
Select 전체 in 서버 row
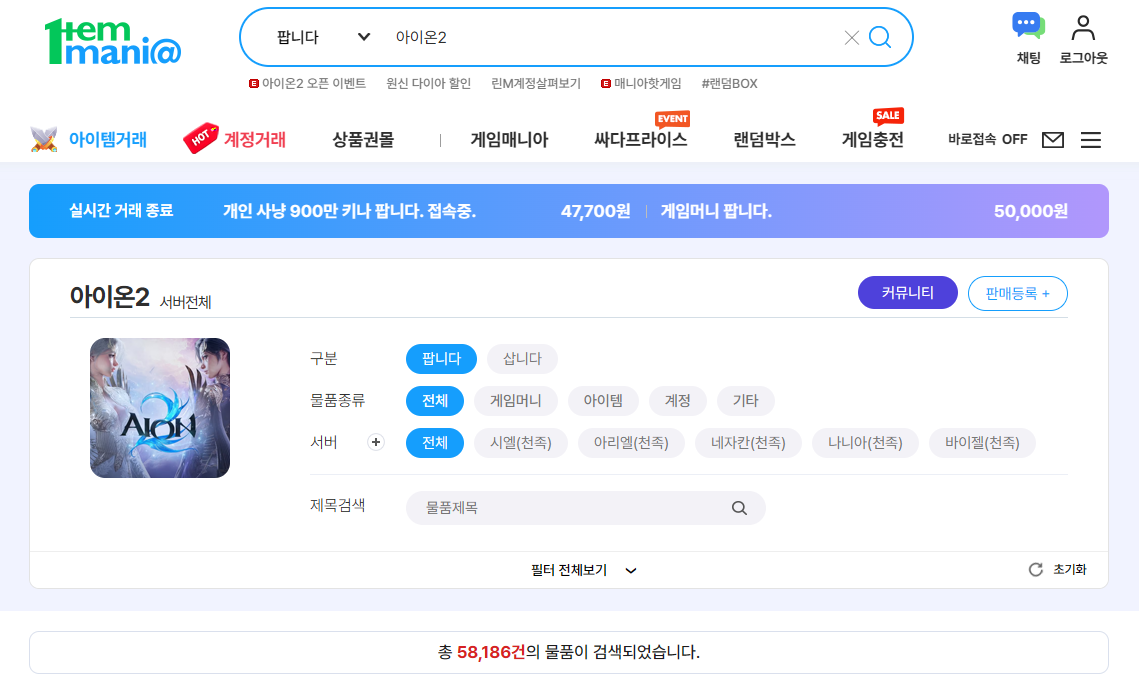pos(435,443)
